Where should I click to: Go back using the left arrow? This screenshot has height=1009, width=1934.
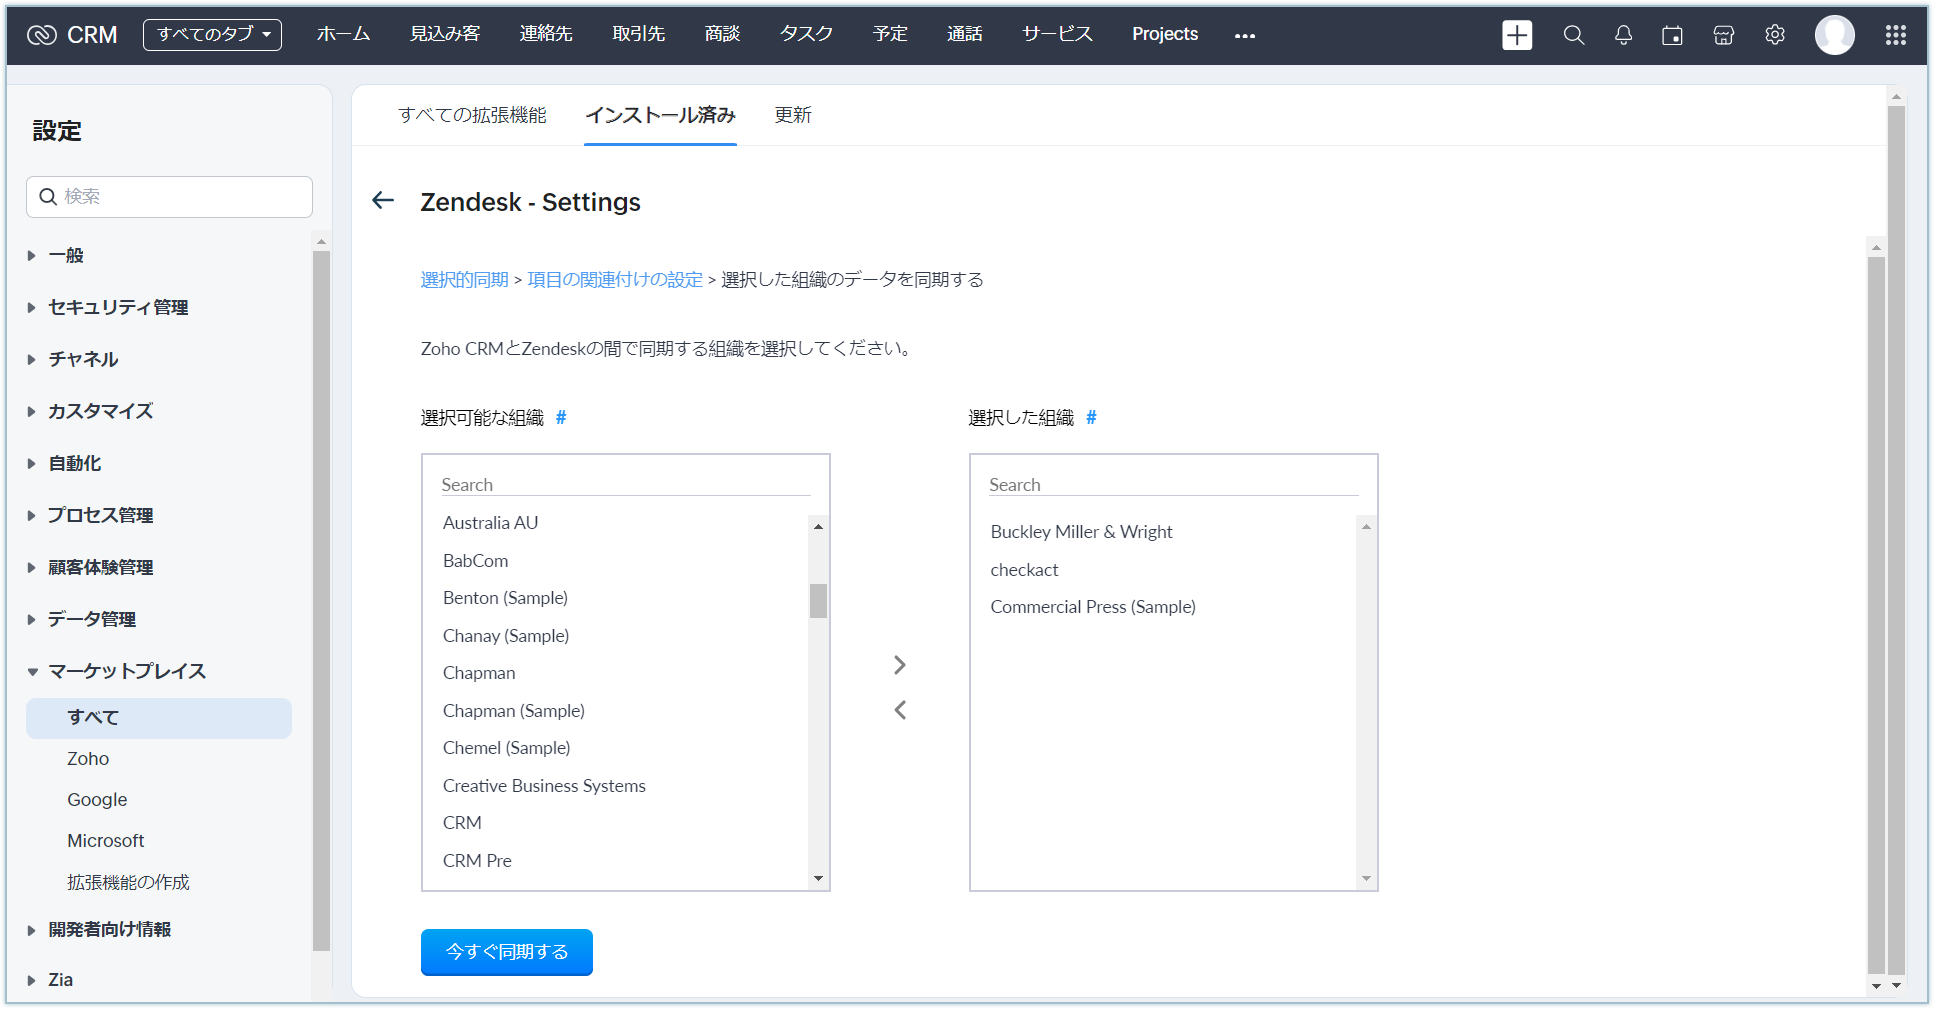[x=383, y=201]
